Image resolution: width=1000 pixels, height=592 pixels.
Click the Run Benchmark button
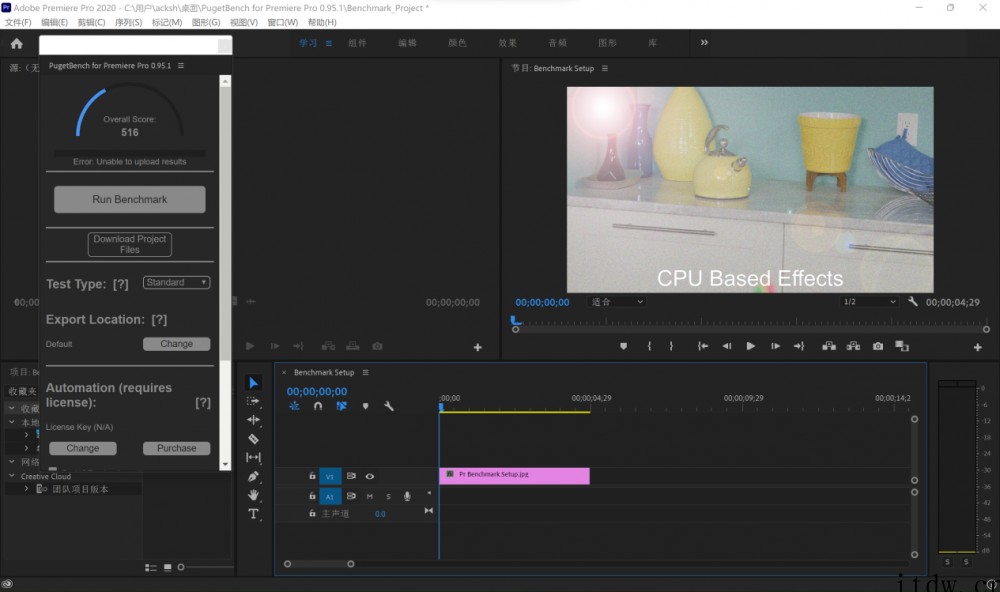pos(129,200)
